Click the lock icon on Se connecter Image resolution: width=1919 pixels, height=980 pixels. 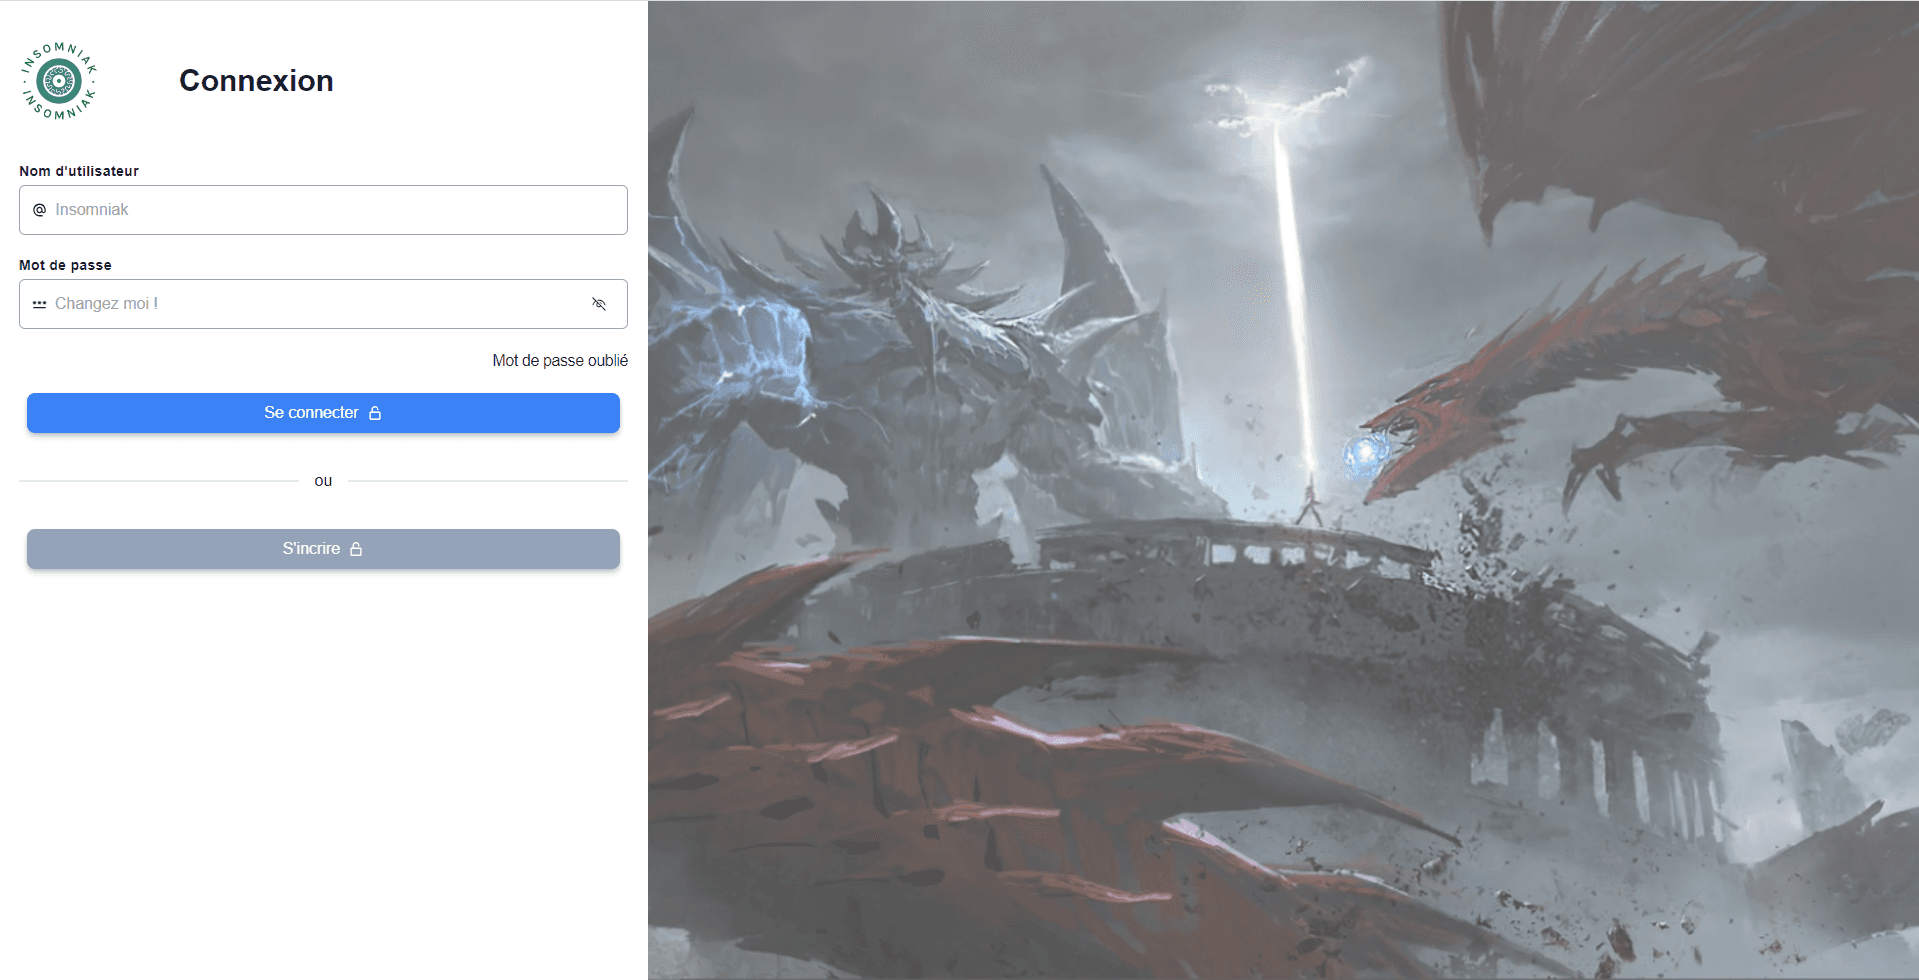(375, 413)
